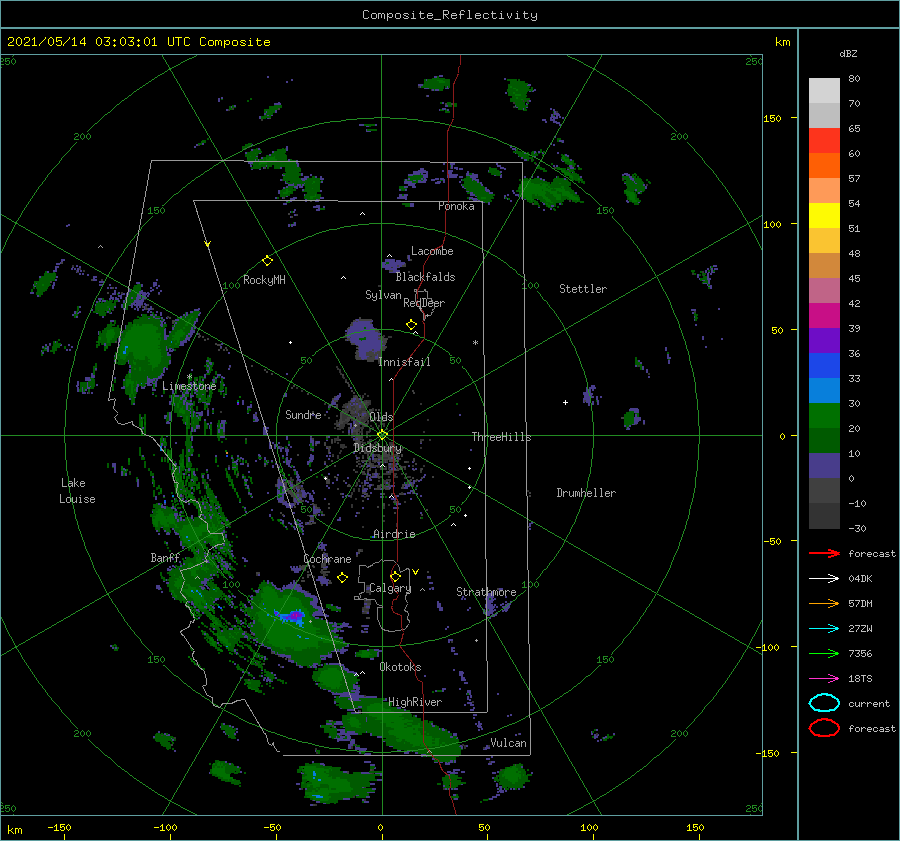900x841 pixels.
Task: Click the Lacombe label
Action: pos(432,251)
